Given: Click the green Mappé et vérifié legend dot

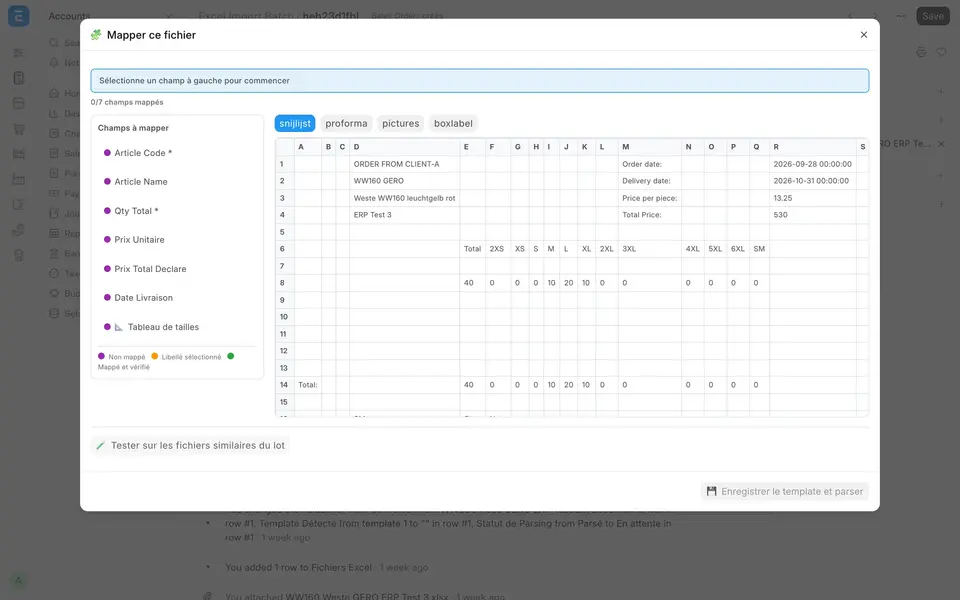Looking at the screenshot, I should [x=231, y=356].
